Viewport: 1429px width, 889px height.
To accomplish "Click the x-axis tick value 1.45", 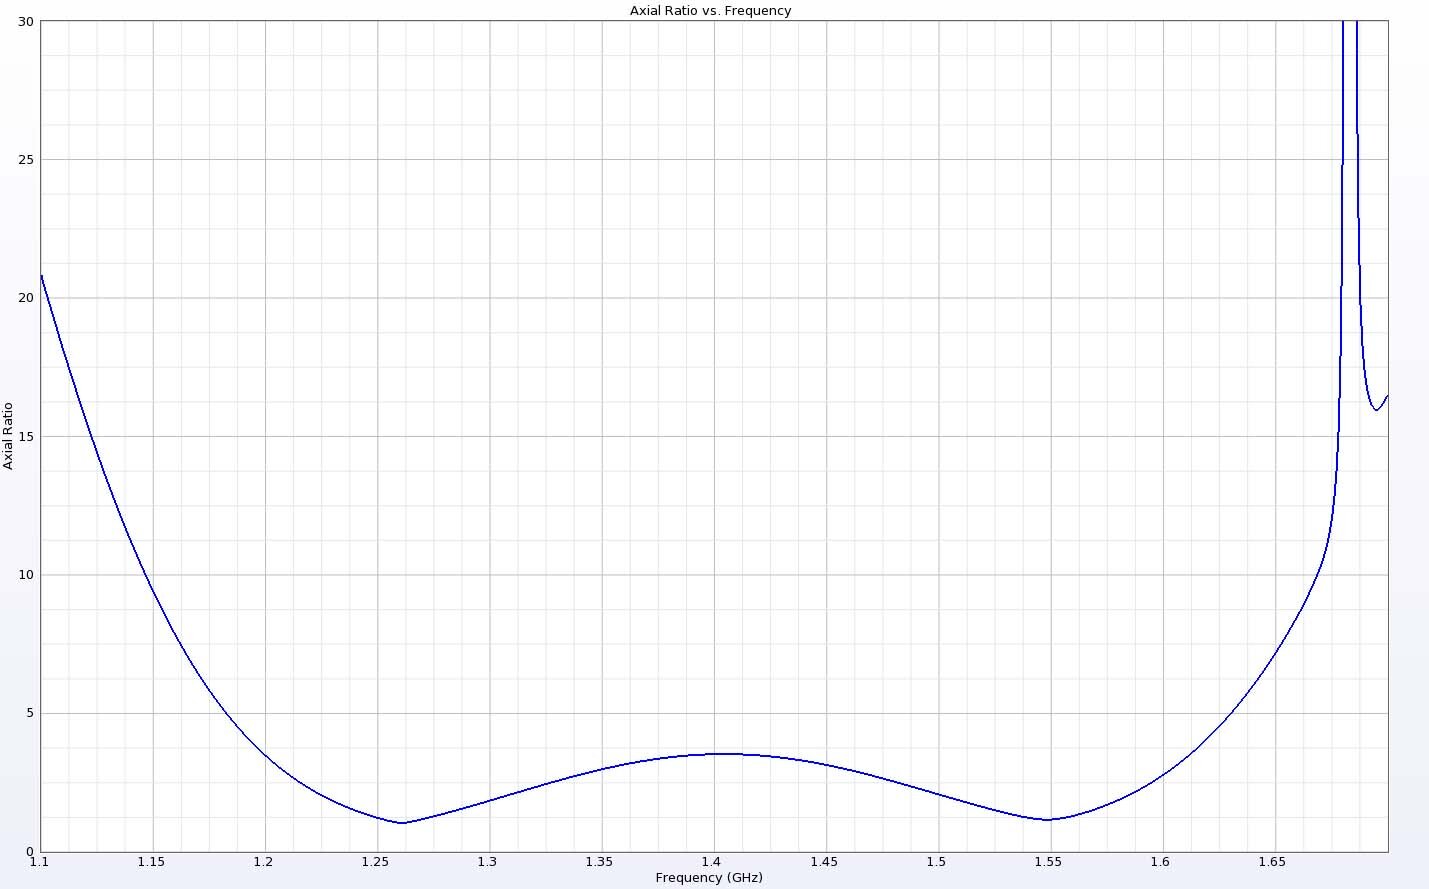I will click(824, 862).
